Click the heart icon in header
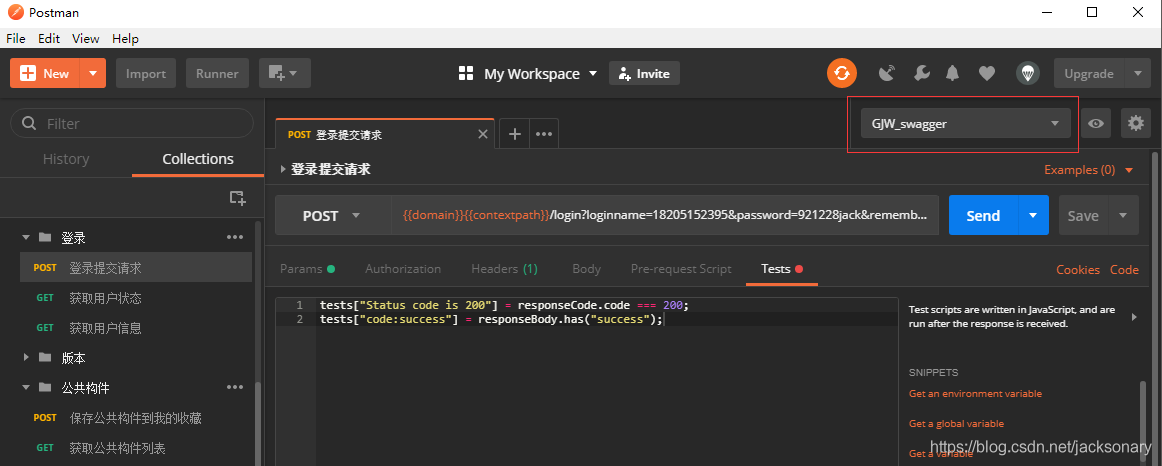The width and height of the screenshot is (1162, 466). point(987,73)
